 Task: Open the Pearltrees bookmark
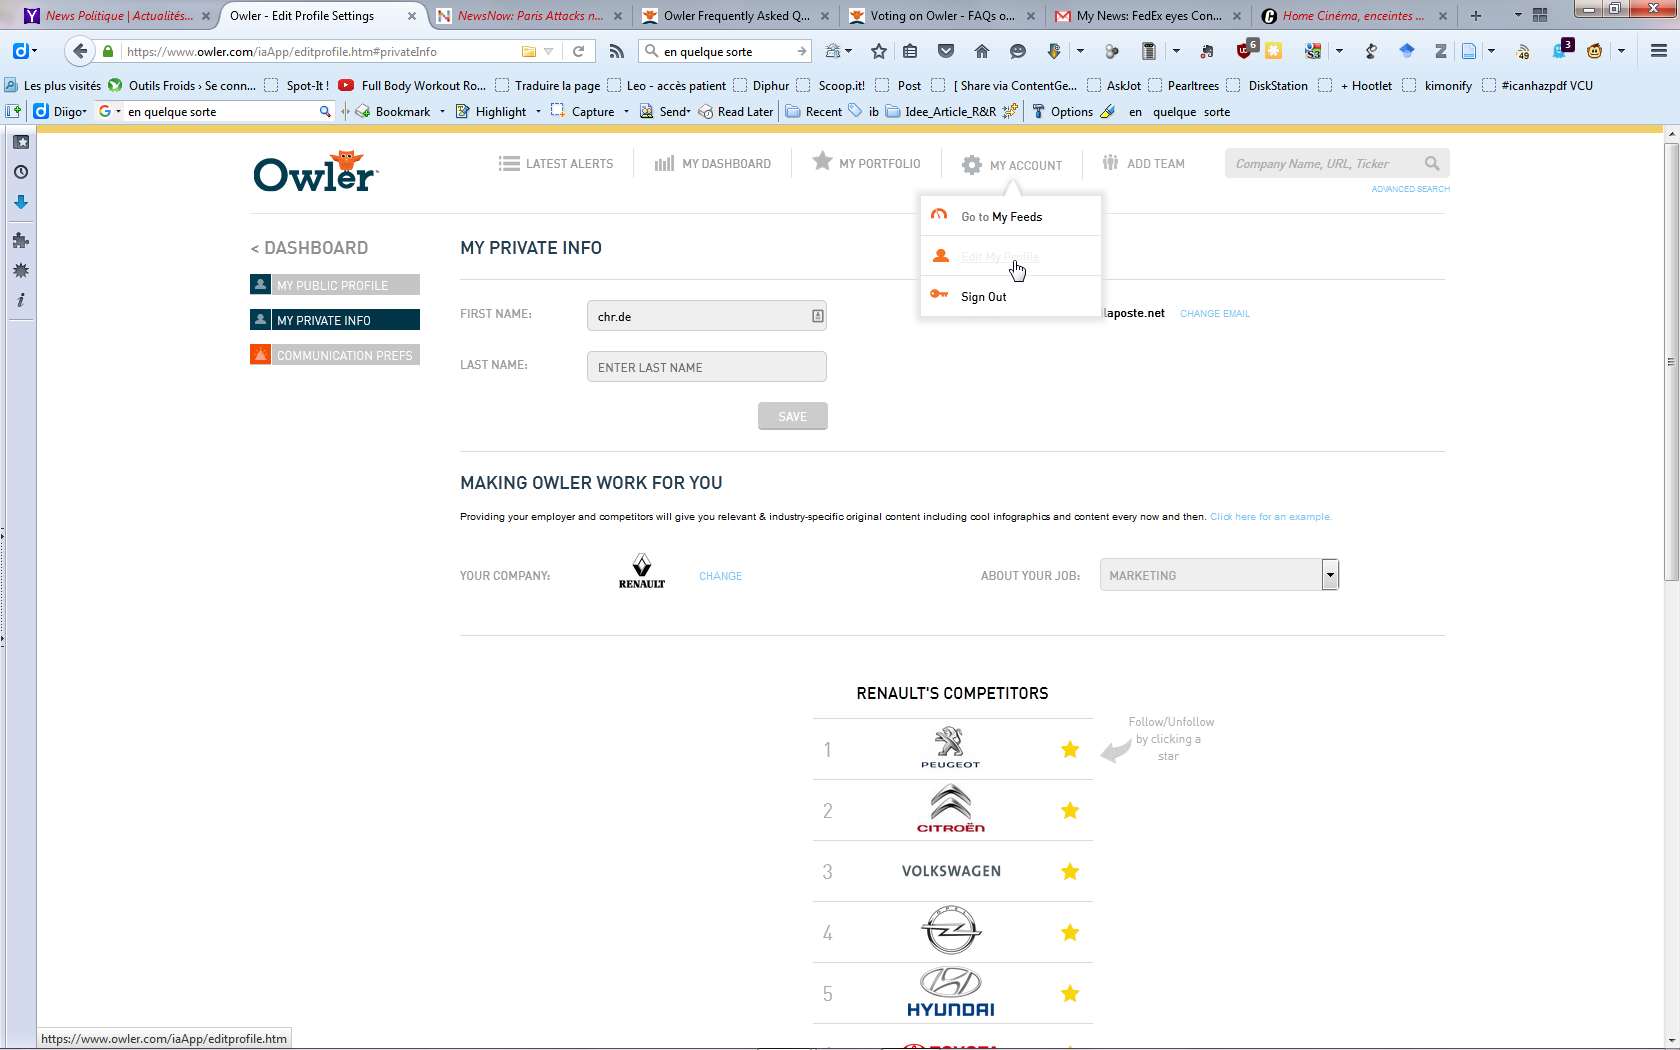tap(1184, 85)
